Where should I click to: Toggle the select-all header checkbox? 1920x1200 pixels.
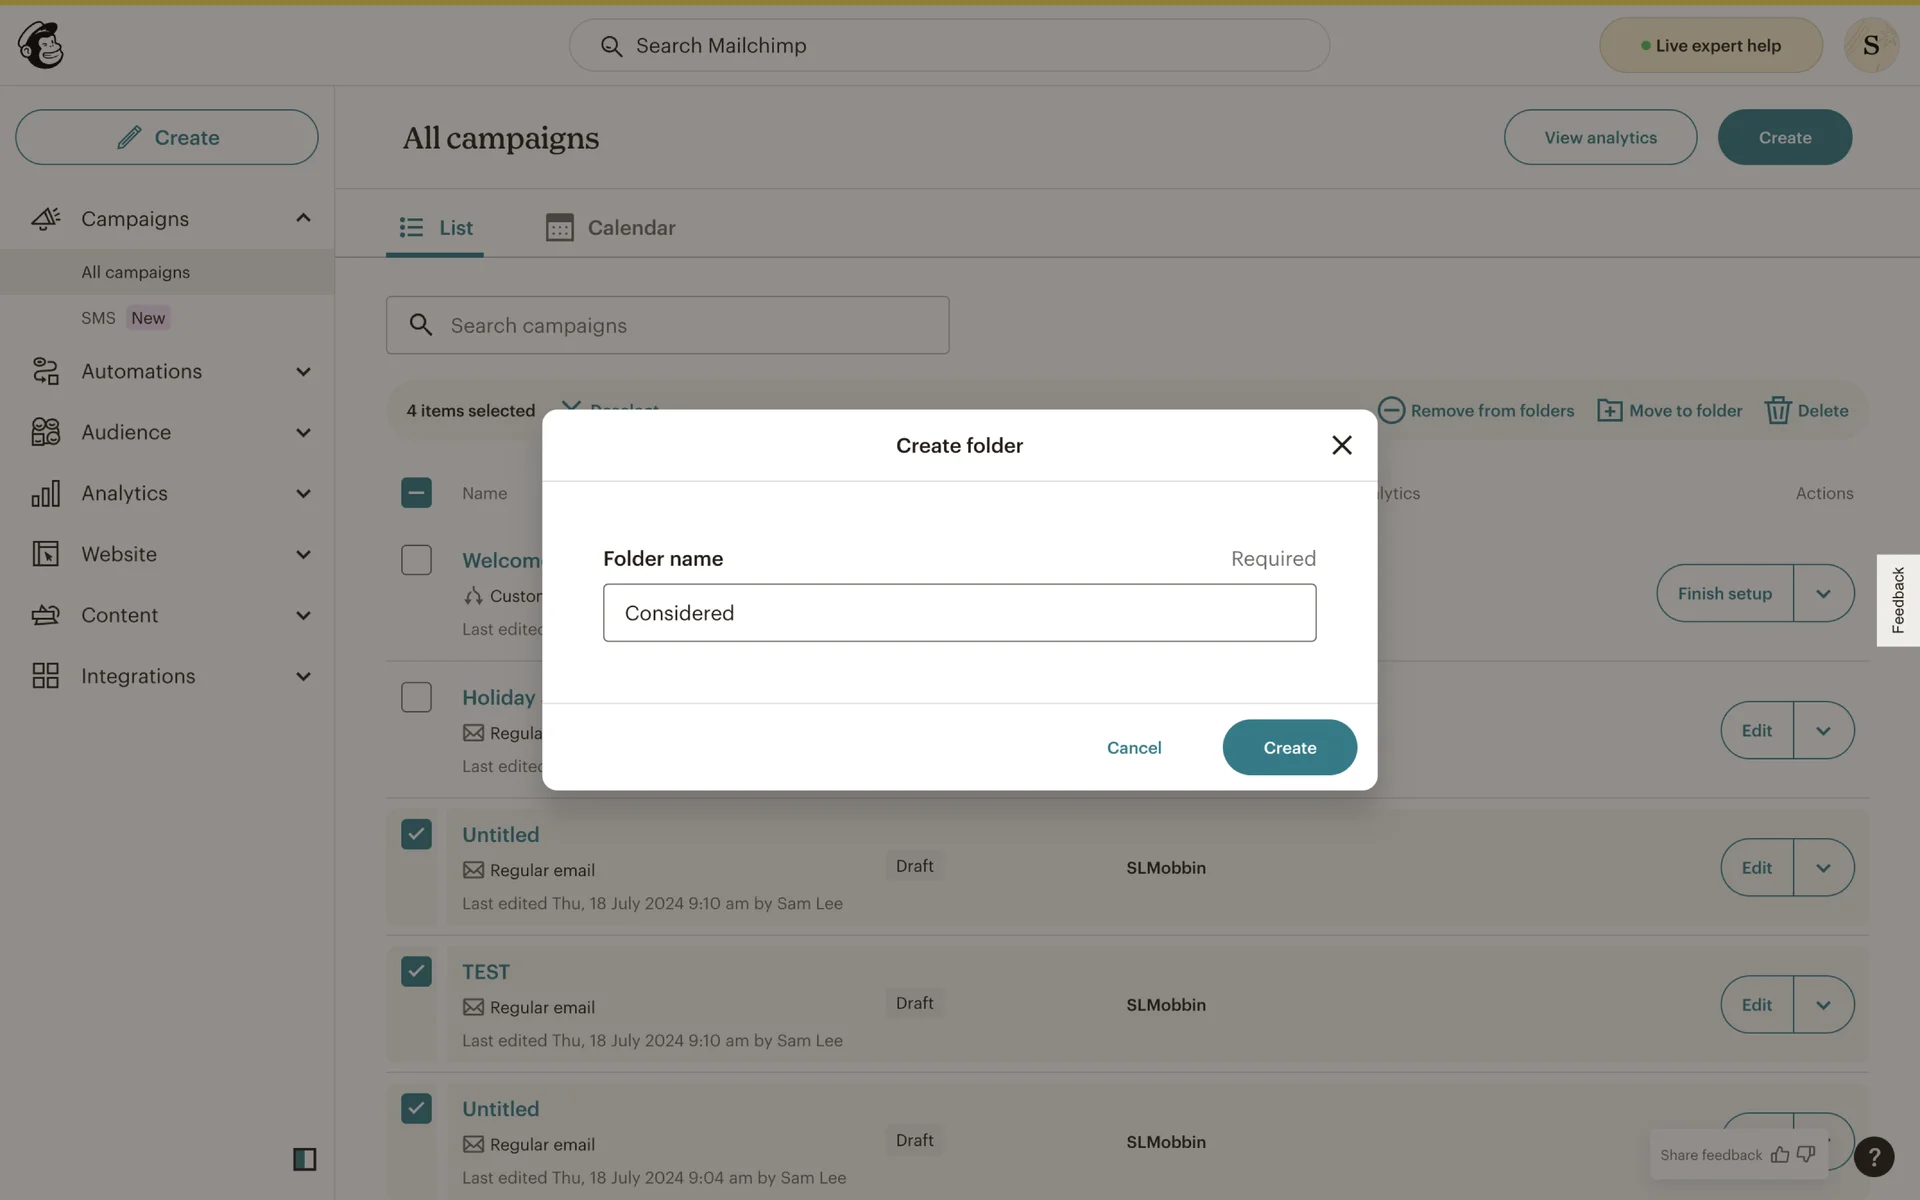point(416,492)
